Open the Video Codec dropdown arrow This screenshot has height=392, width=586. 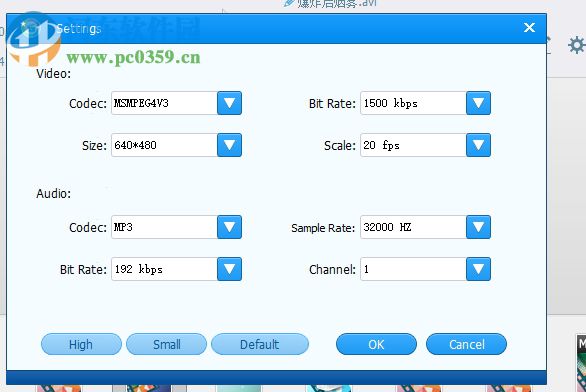pyautogui.click(x=229, y=103)
